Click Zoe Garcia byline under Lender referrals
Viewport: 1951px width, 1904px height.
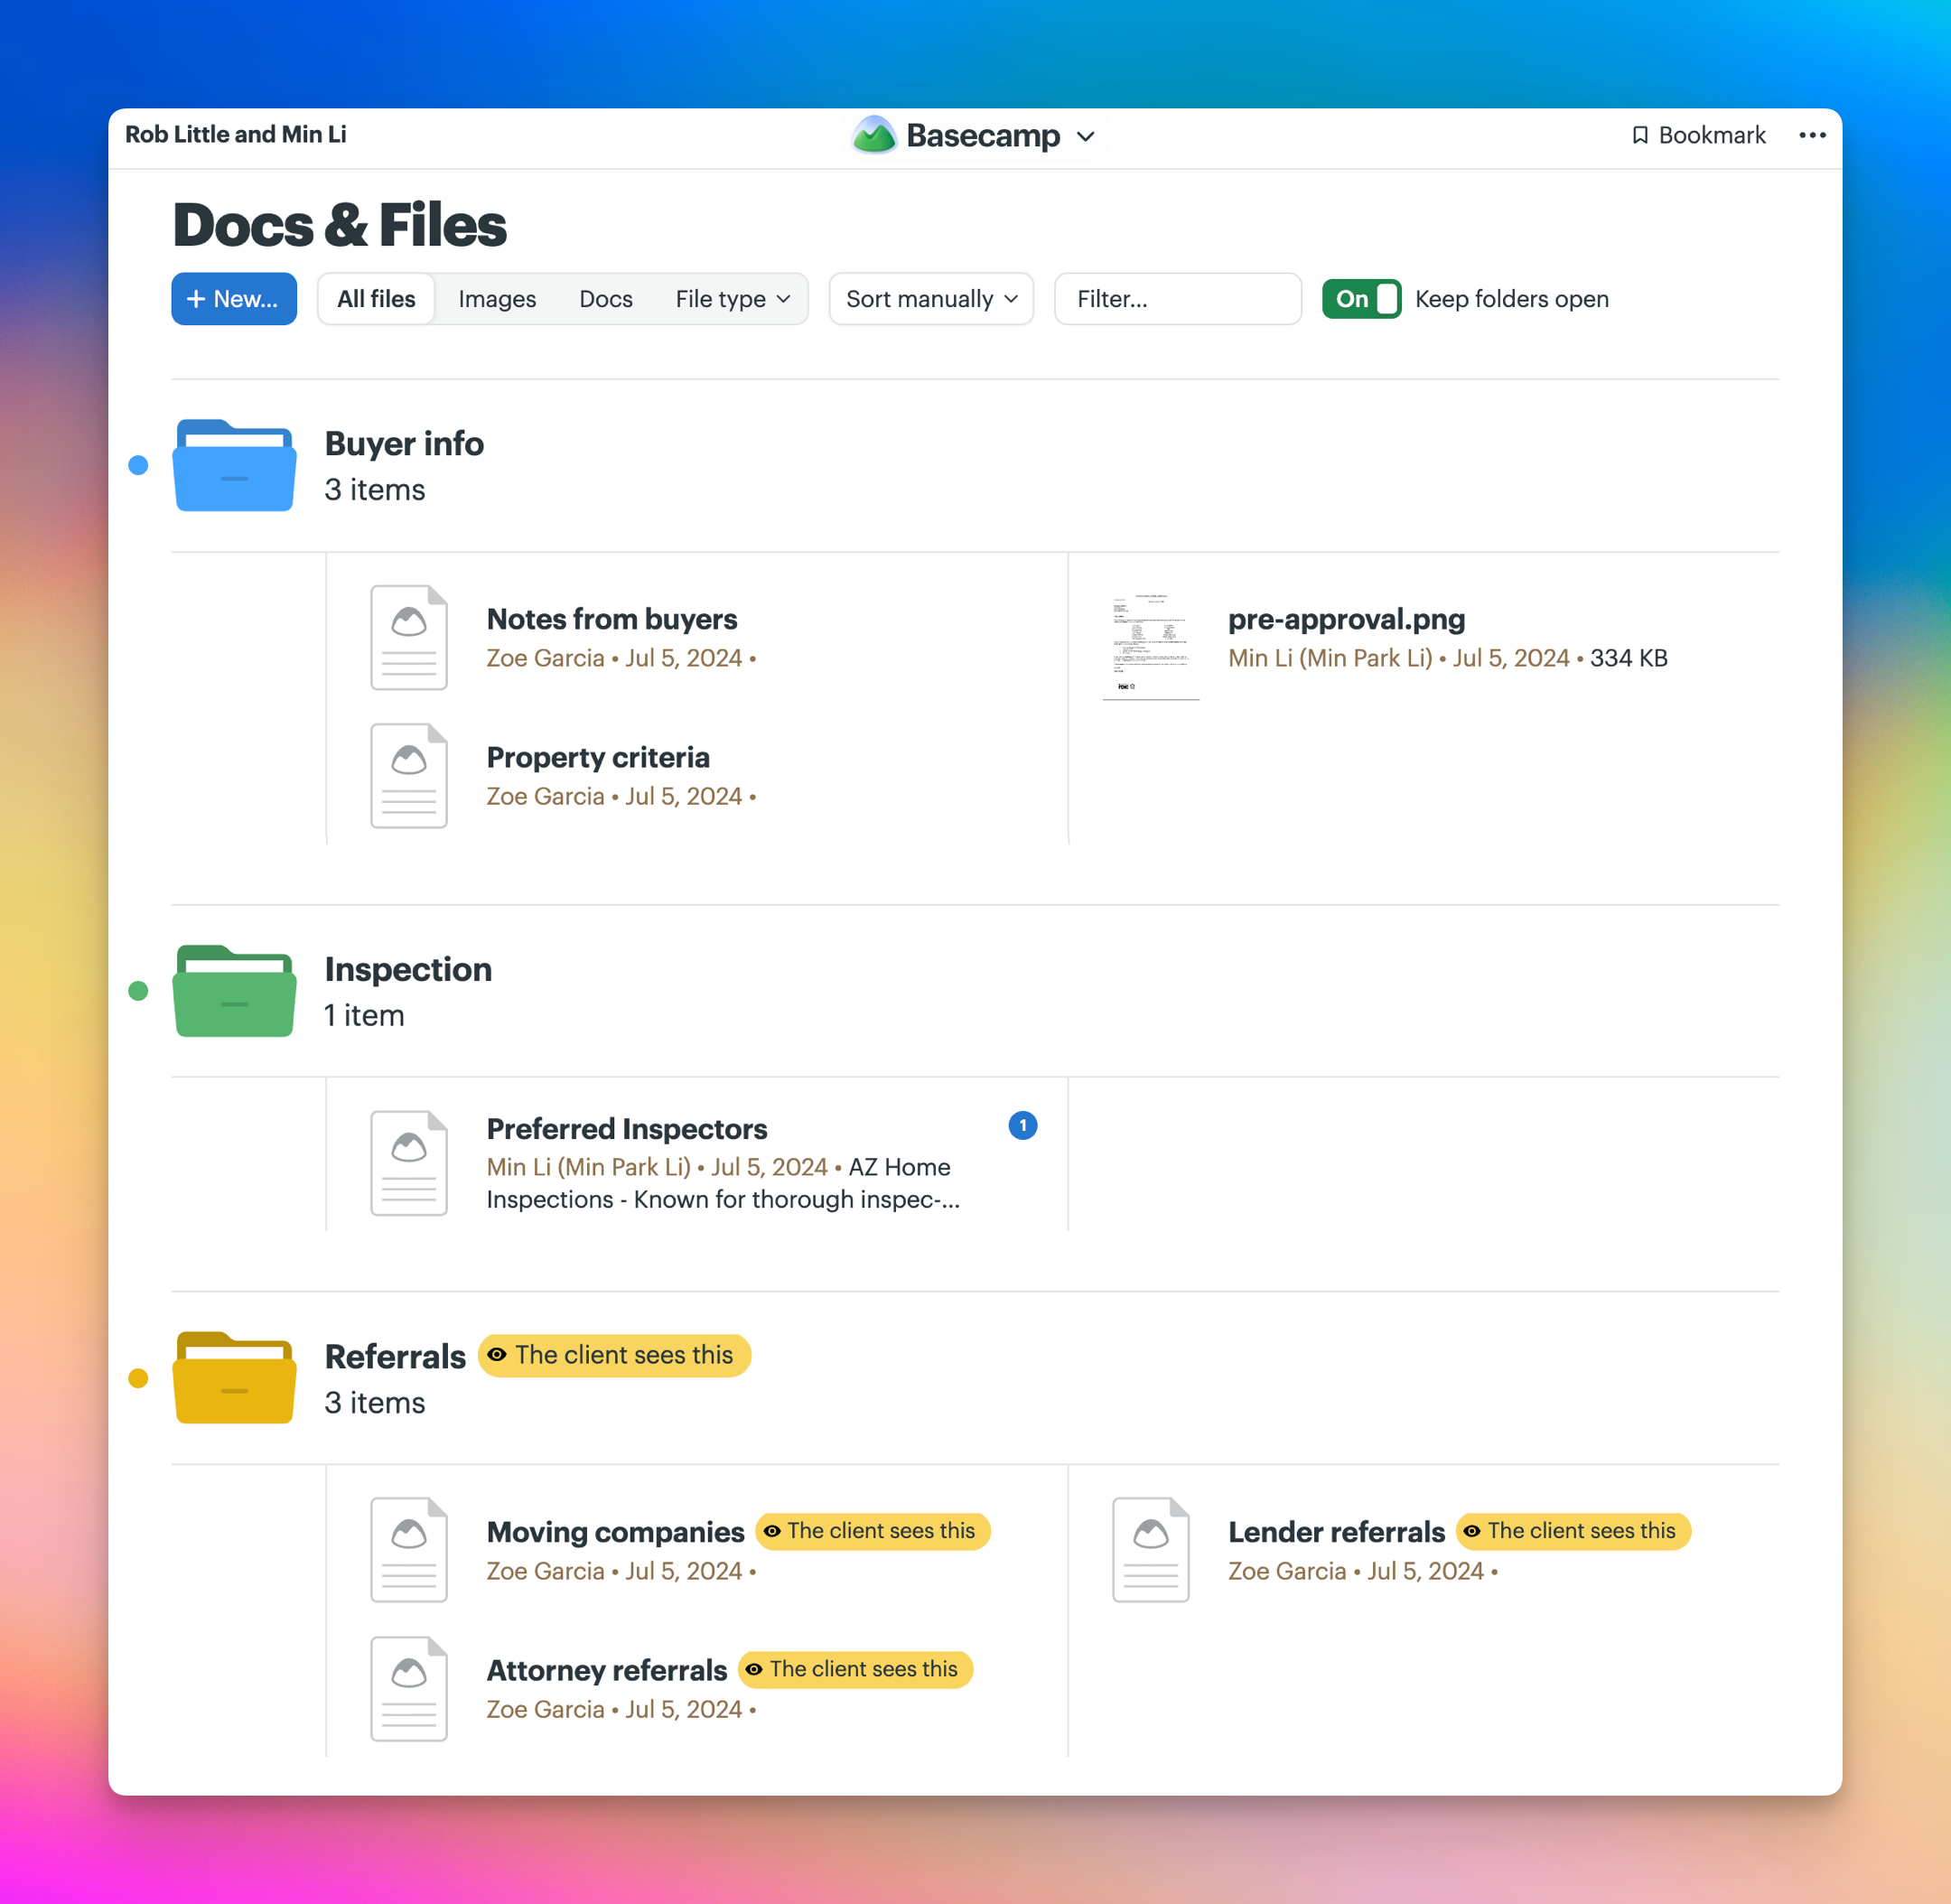click(1287, 1571)
